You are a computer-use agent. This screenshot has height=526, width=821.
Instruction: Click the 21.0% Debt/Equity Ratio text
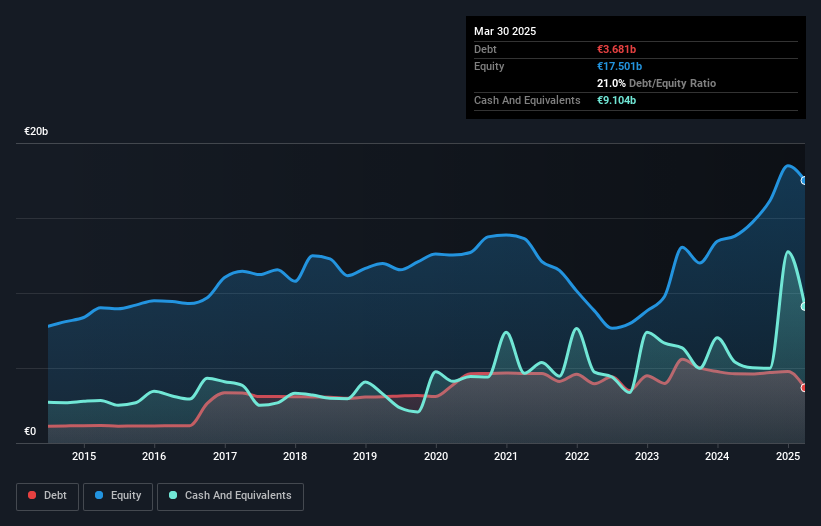coord(656,83)
